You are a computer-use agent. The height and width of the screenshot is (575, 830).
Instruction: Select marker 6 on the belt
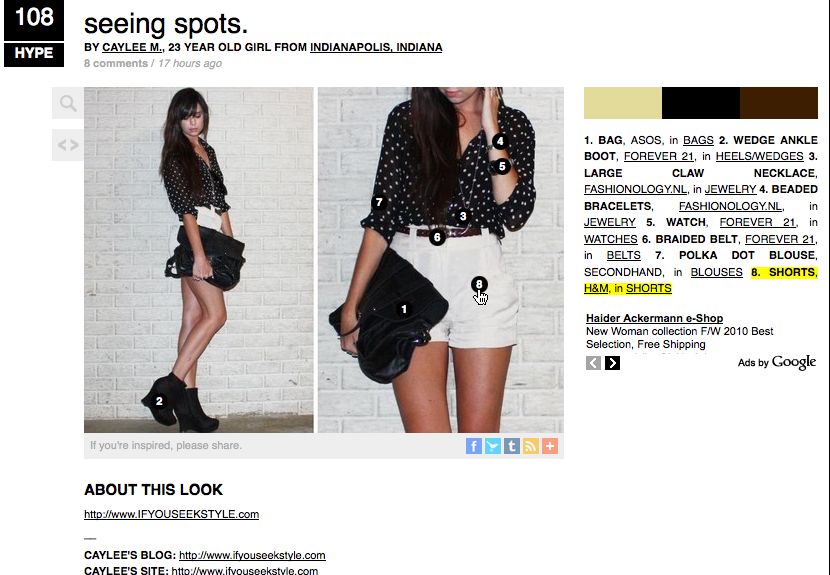click(437, 237)
